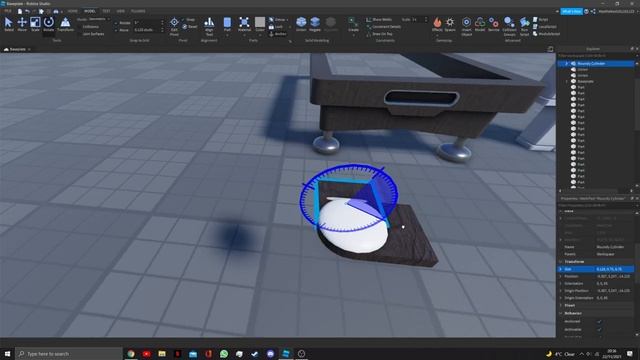Image resolution: width=640 pixels, height=360 pixels.
Task: Open the Effects dropdown arrow
Action: click(x=437, y=35)
